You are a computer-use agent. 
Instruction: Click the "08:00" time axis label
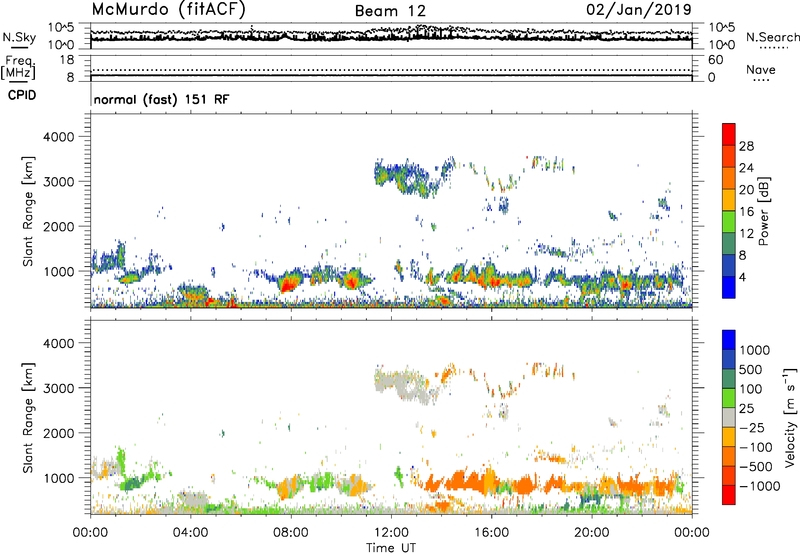coord(291,533)
